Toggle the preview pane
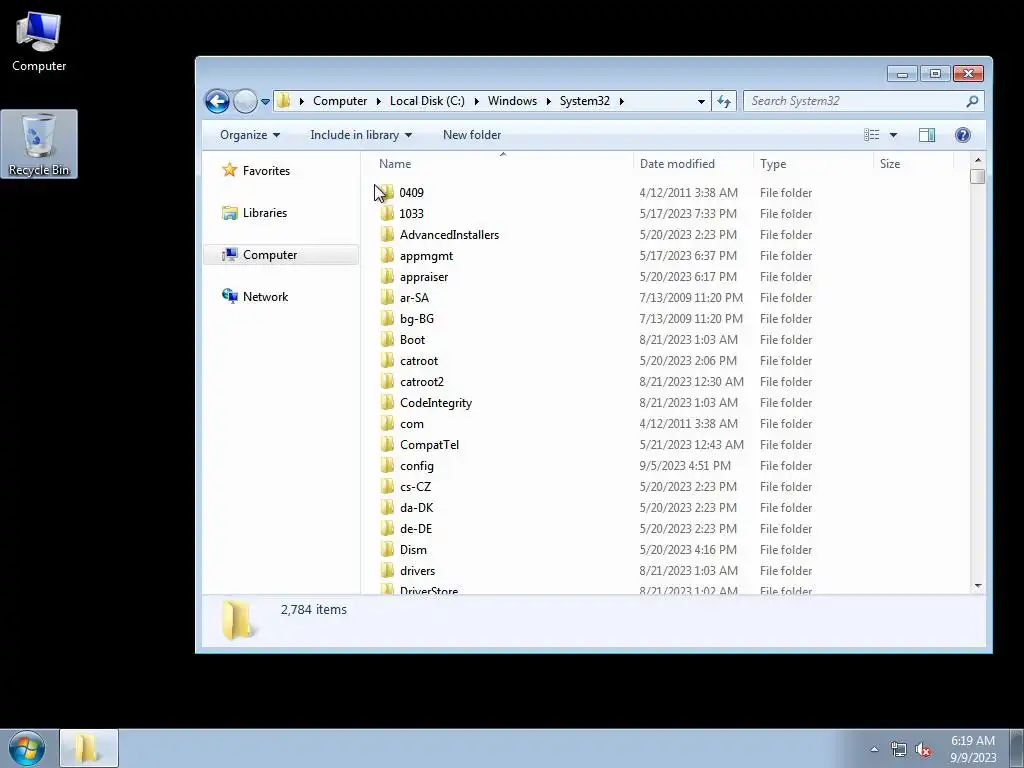 [x=927, y=135]
